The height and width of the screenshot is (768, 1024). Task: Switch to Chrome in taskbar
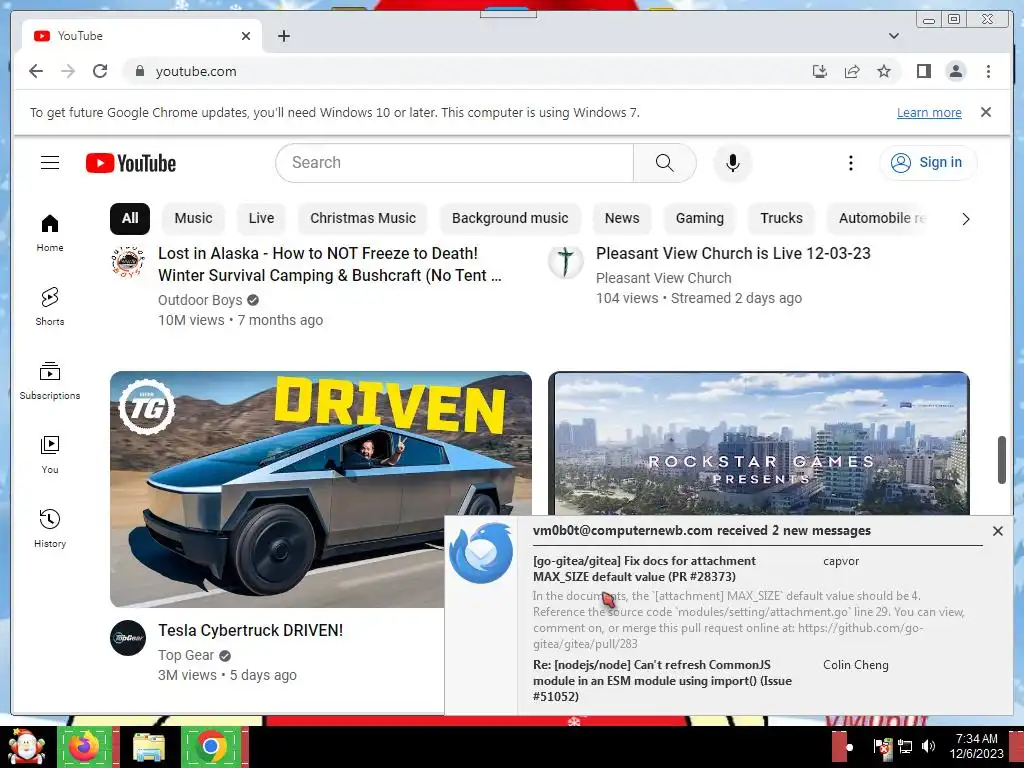[212, 747]
